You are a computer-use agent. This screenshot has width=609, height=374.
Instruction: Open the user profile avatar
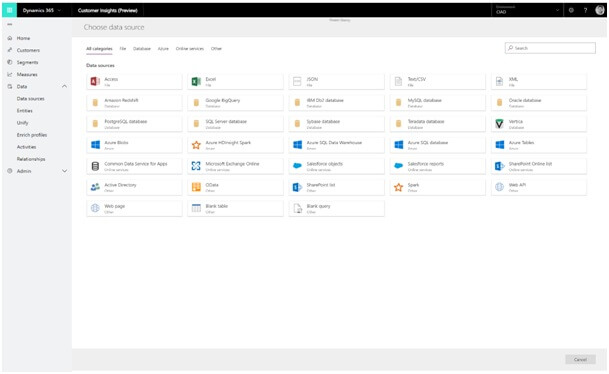(600, 10)
